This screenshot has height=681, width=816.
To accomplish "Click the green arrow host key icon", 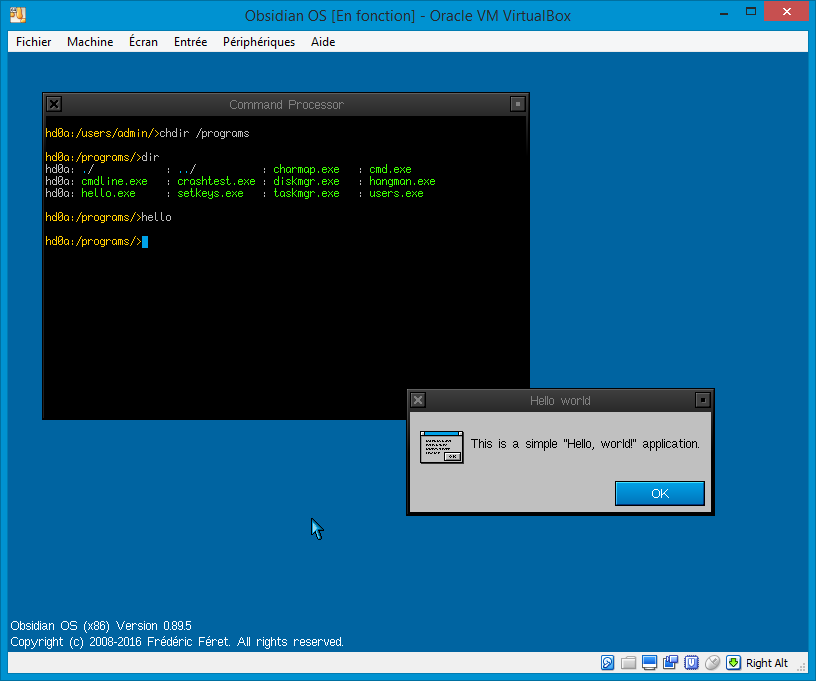I will tap(733, 662).
